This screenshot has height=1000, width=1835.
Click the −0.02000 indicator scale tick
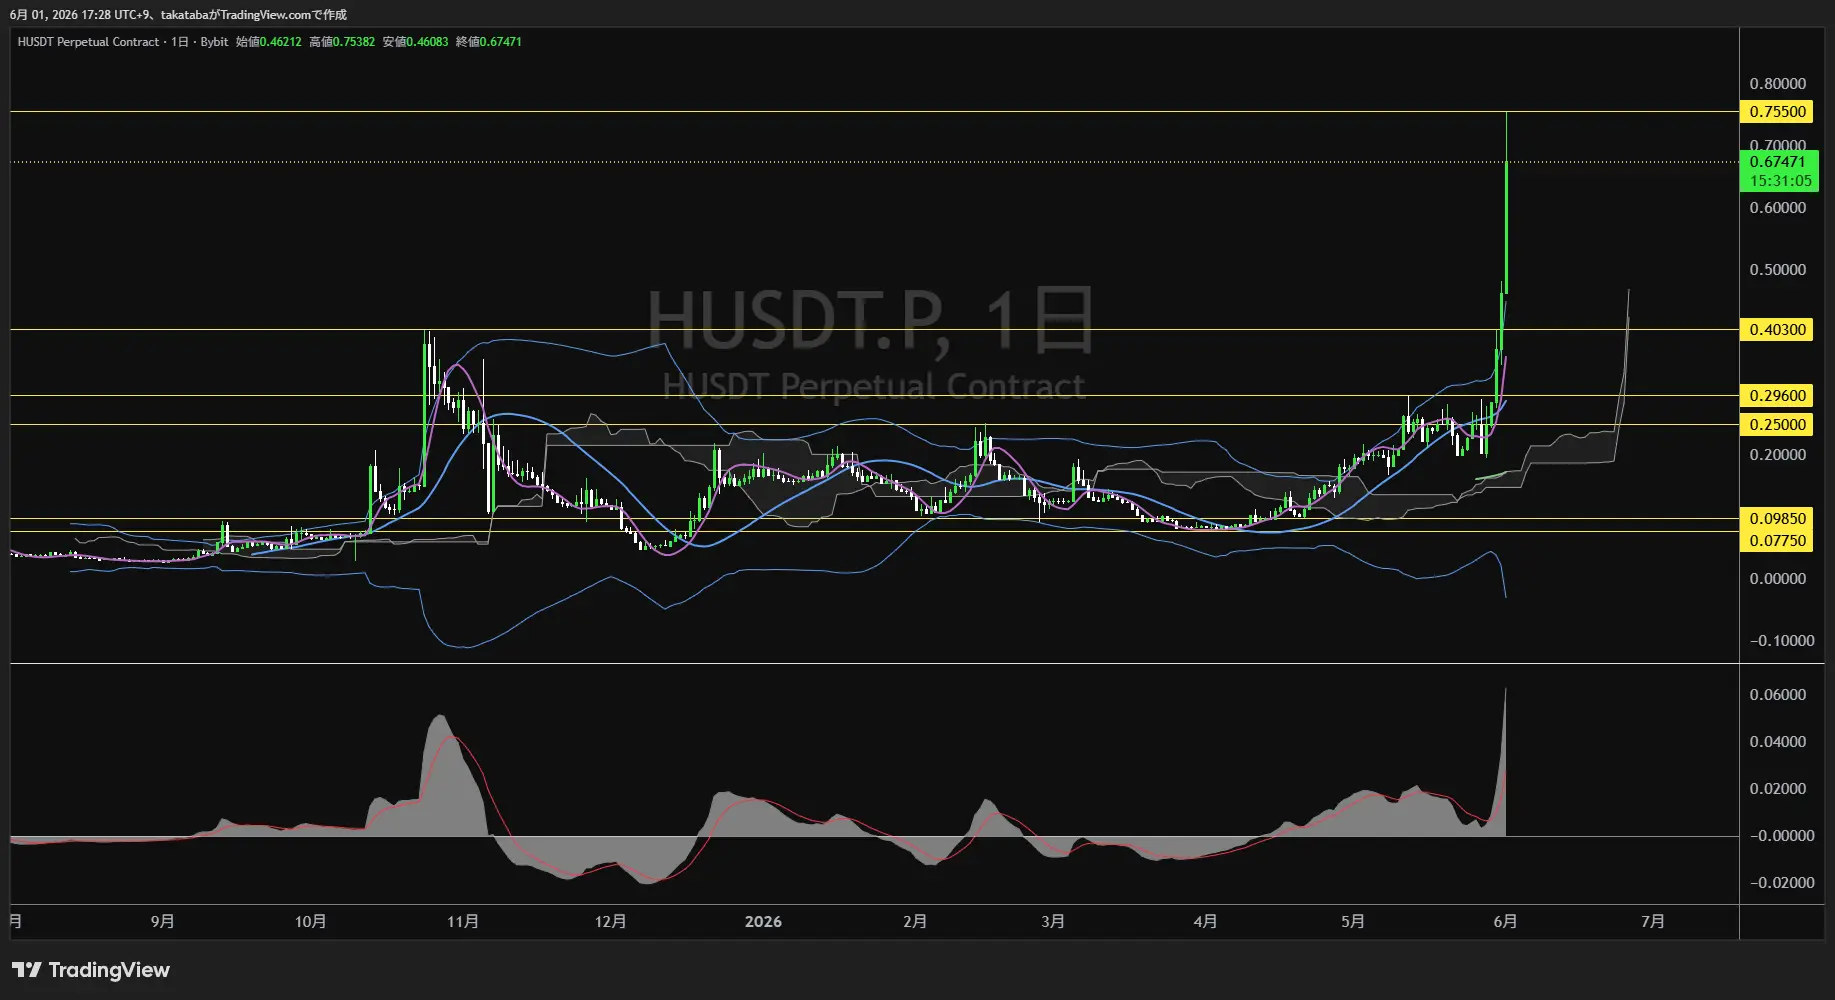(x=1781, y=883)
